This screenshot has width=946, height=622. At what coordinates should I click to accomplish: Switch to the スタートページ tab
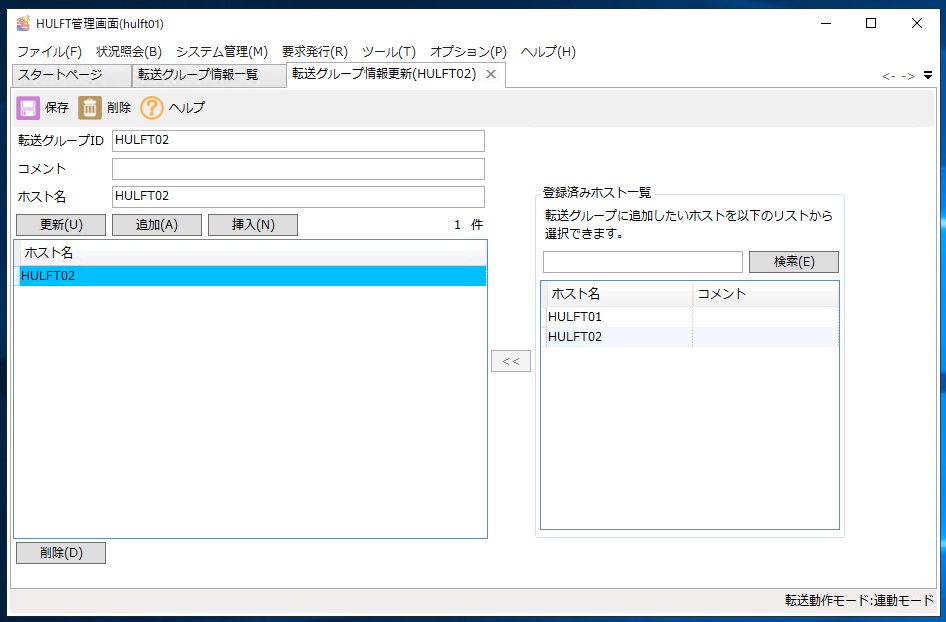(71, 75)
